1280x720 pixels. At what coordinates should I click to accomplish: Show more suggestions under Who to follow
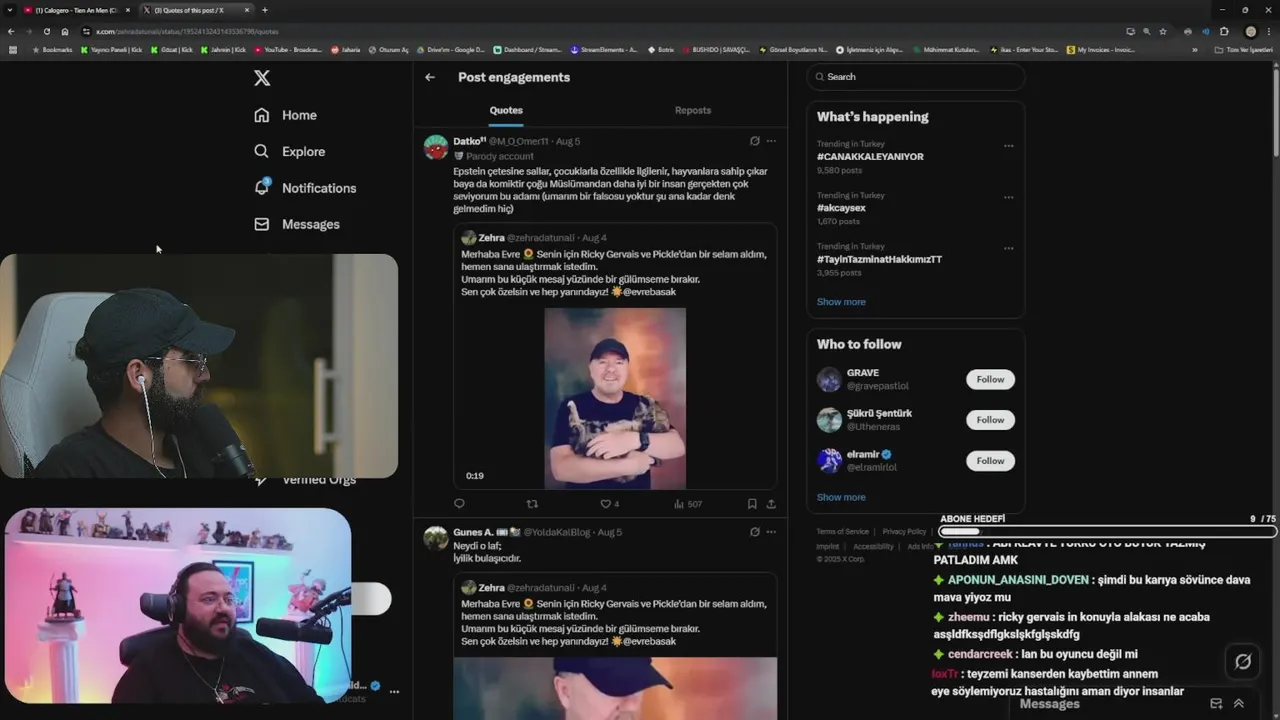point(841,497)
